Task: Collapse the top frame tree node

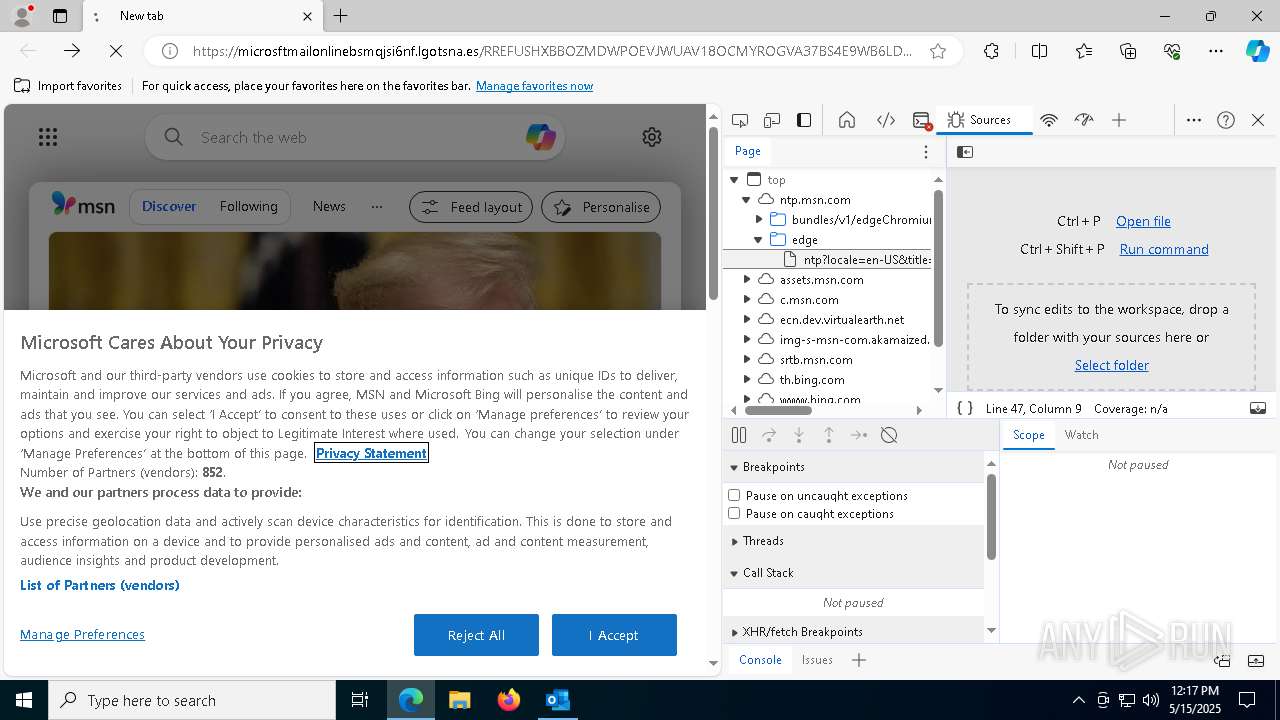Action: point(734,180)
